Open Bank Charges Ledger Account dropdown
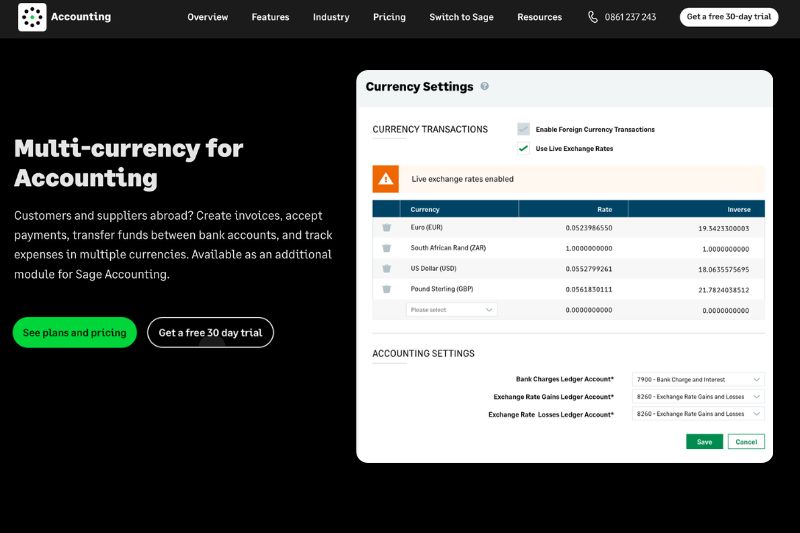Image resolution: width=800 pixels, height=533 pixels. pyautogui.click(x=698, y=379)
